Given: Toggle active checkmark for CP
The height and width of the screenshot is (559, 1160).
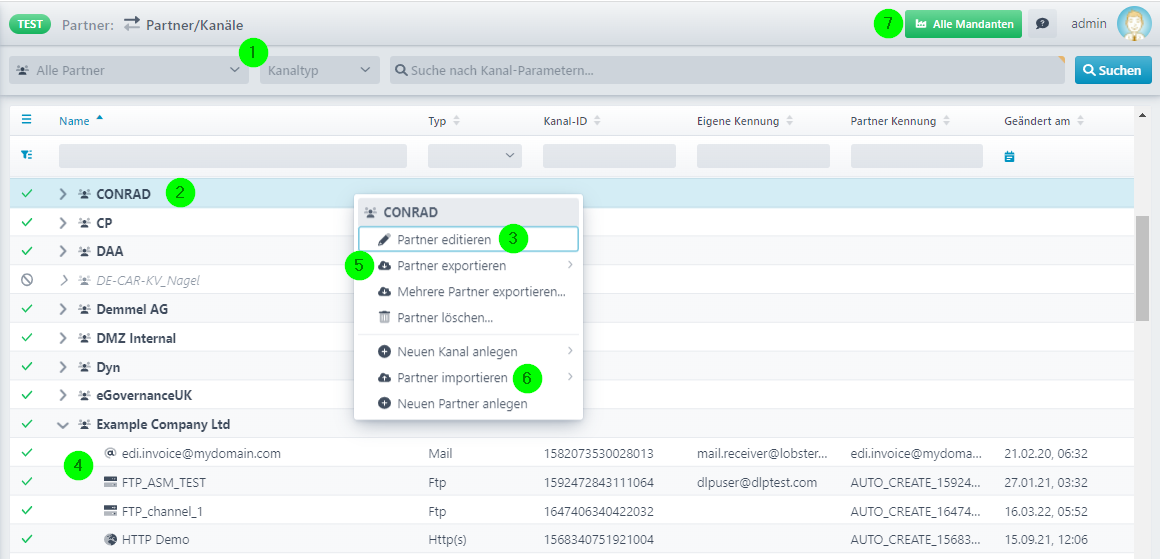Looking at the screenshot, I should click(x=27, y=223).
